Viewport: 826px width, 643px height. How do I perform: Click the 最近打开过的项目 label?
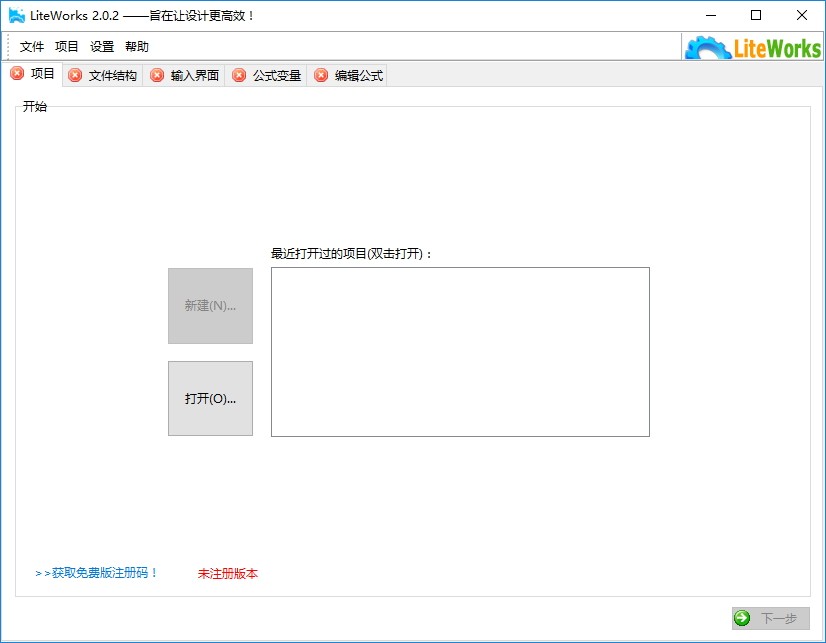(x=351, y=254)
